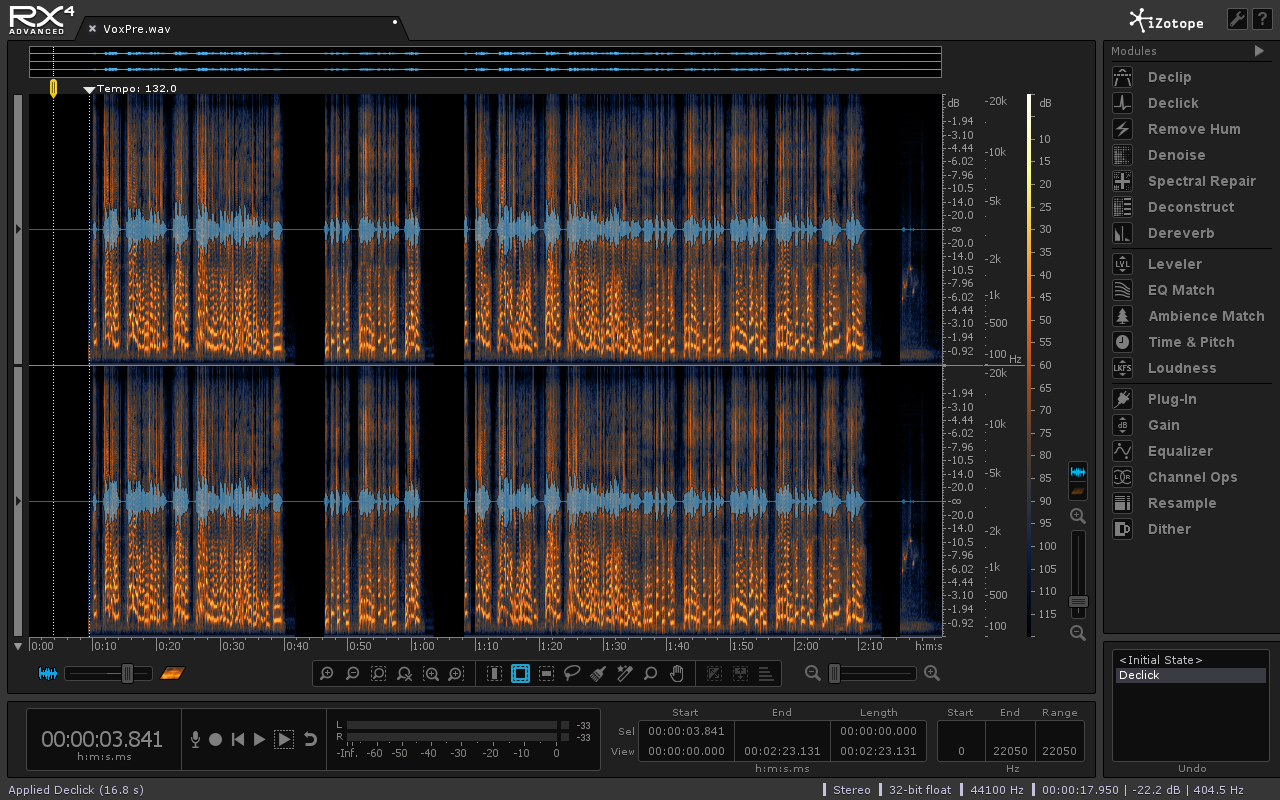Click the timecode display 00:00:03.841

coord(101,739)
